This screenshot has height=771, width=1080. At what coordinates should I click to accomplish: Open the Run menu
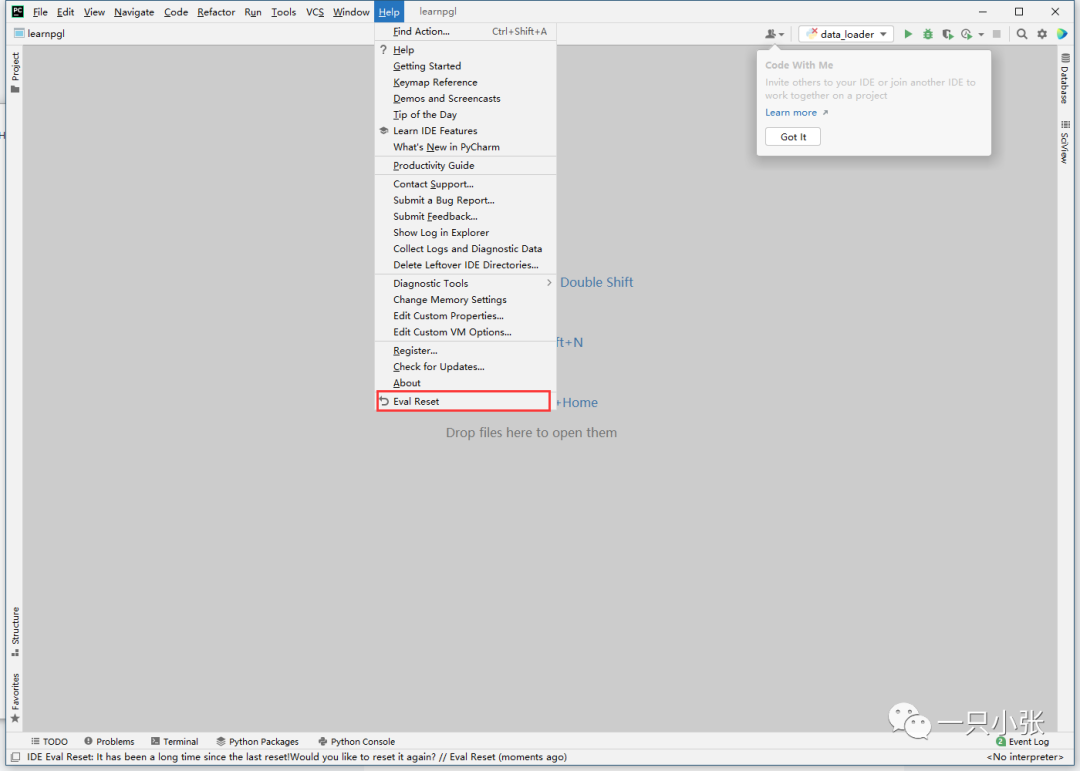(253, 12)
